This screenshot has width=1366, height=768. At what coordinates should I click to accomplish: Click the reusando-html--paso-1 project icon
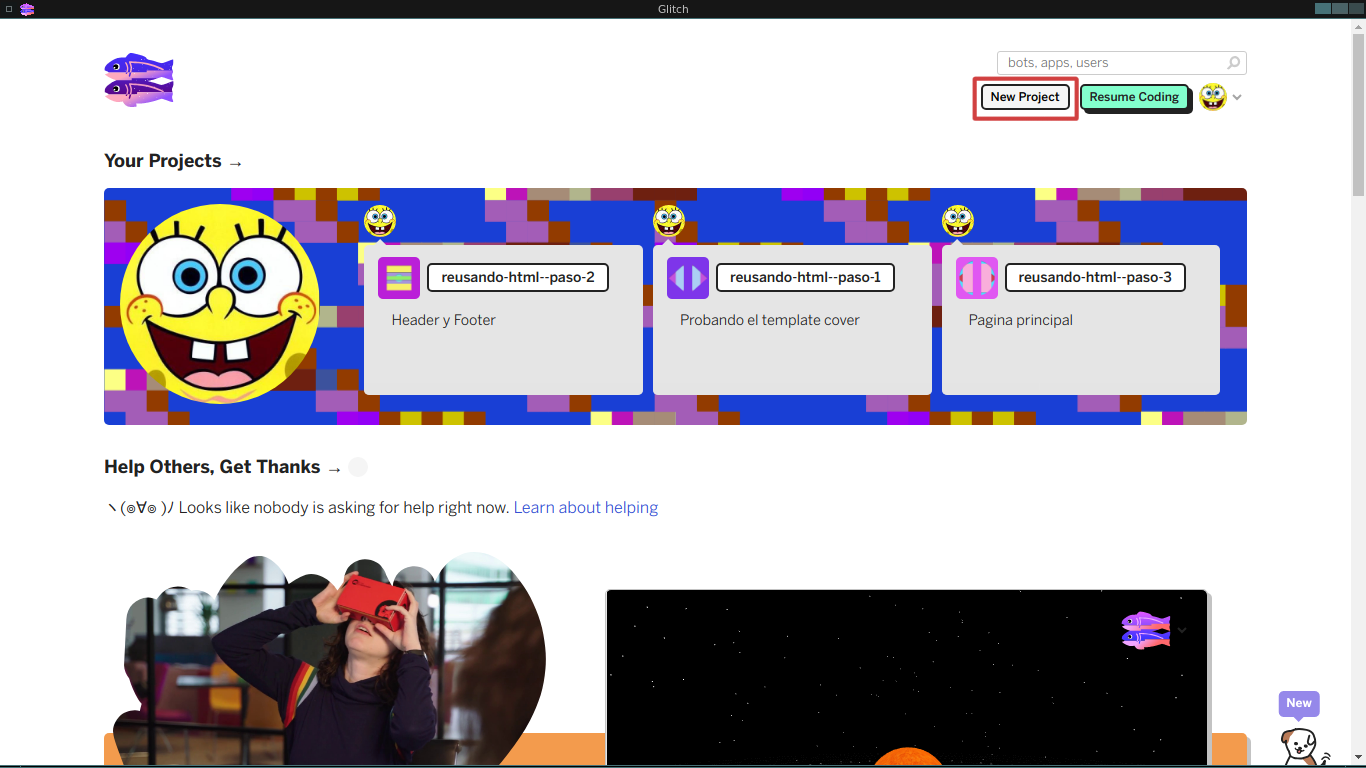click(688, 278)
